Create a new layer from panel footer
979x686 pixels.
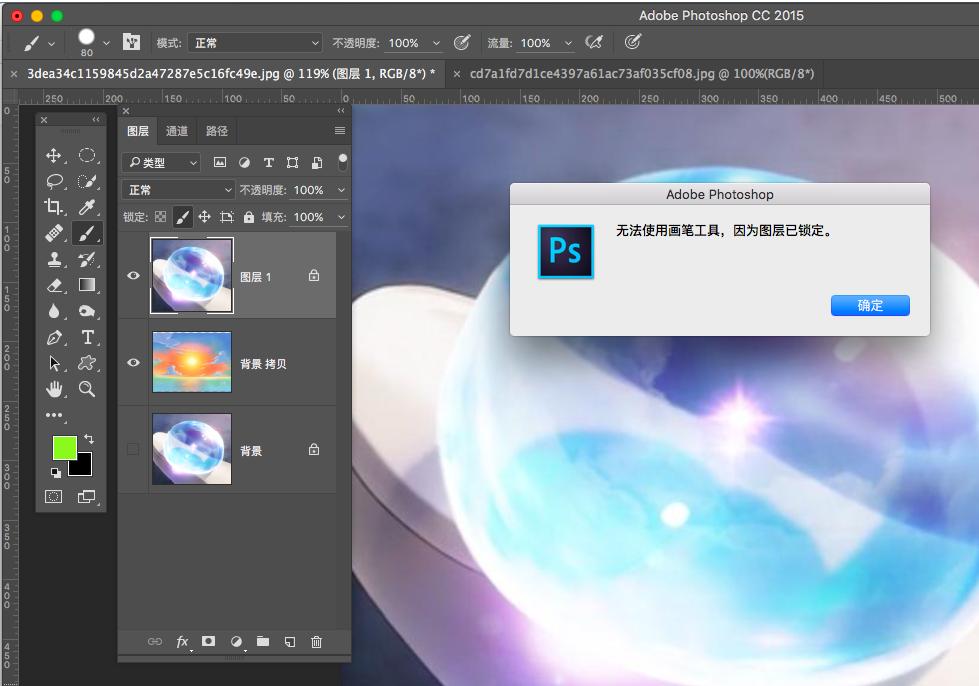pos(289,642)
